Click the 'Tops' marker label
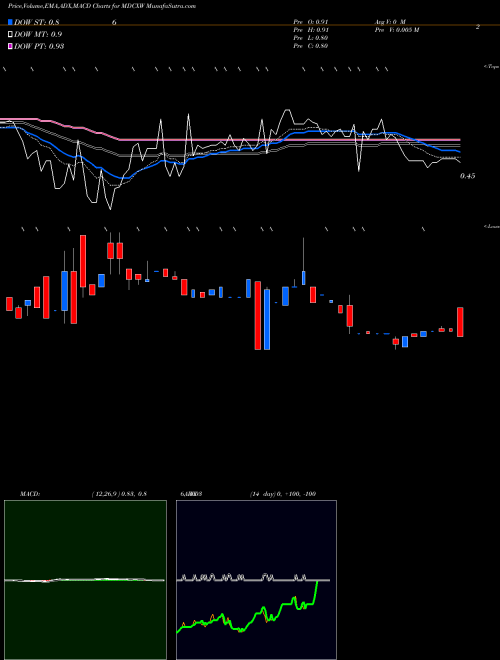Viewport: 500px width, 660px height. (492, 67)
